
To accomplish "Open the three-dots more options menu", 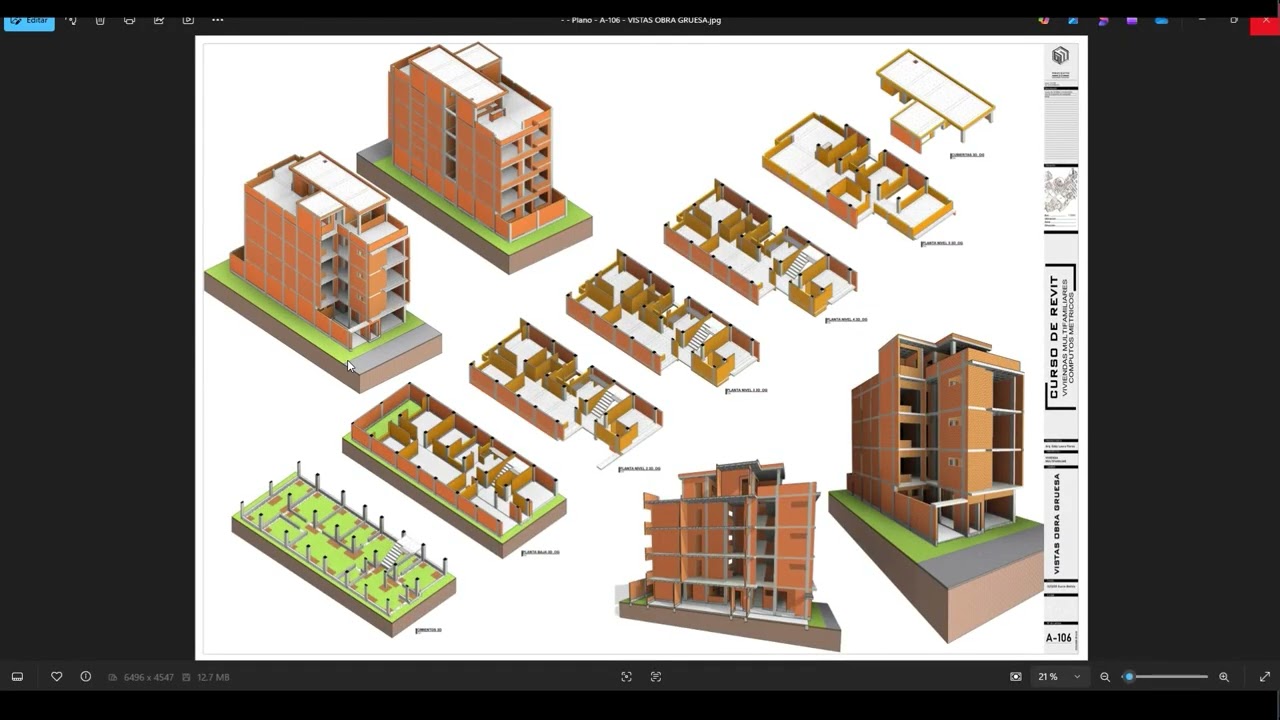I will pos(218,20).
